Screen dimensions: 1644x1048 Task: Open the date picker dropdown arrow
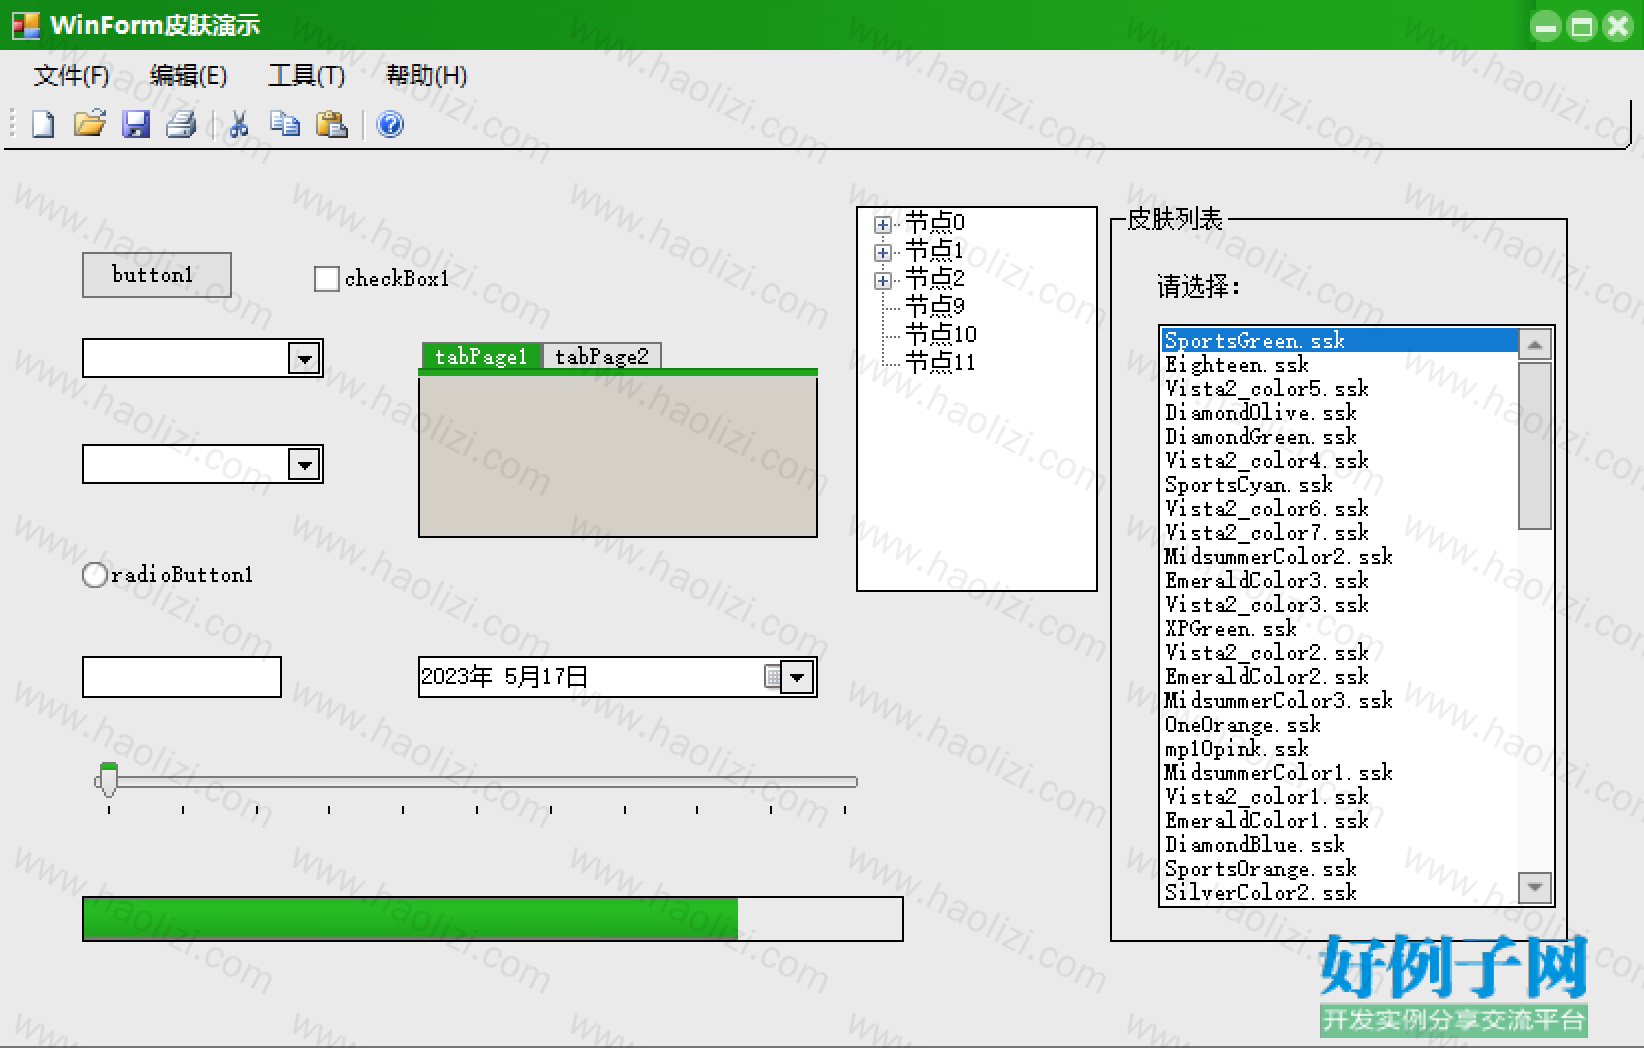797,677
